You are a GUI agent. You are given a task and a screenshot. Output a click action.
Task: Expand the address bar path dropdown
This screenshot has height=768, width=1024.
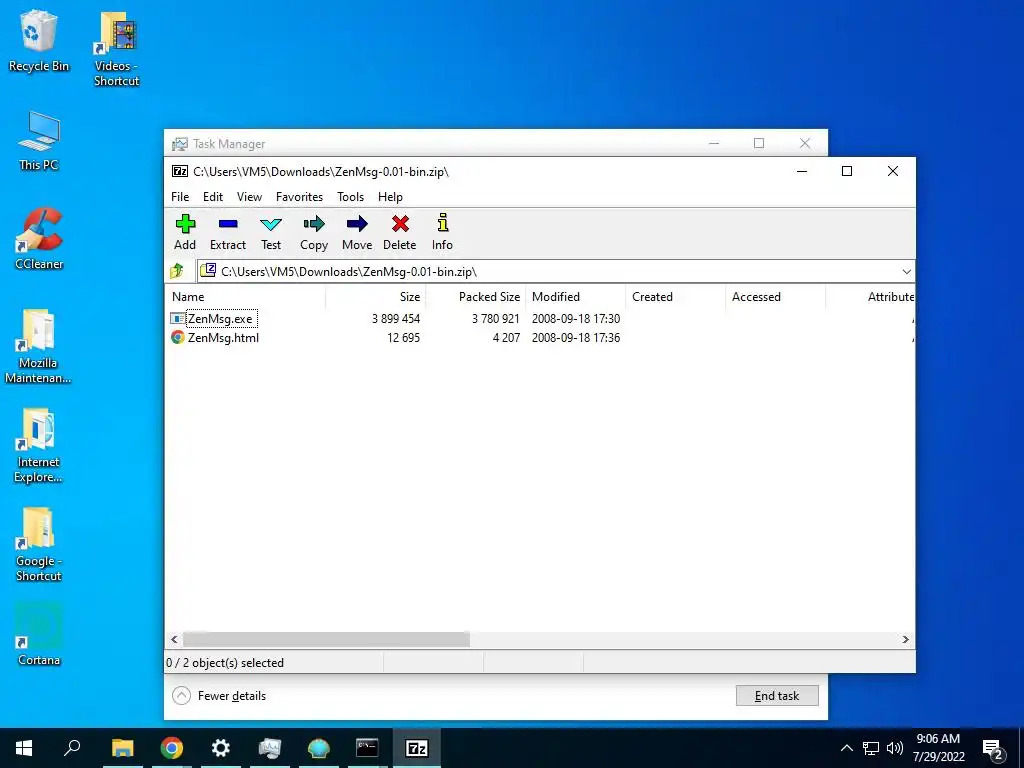(906, 272)
